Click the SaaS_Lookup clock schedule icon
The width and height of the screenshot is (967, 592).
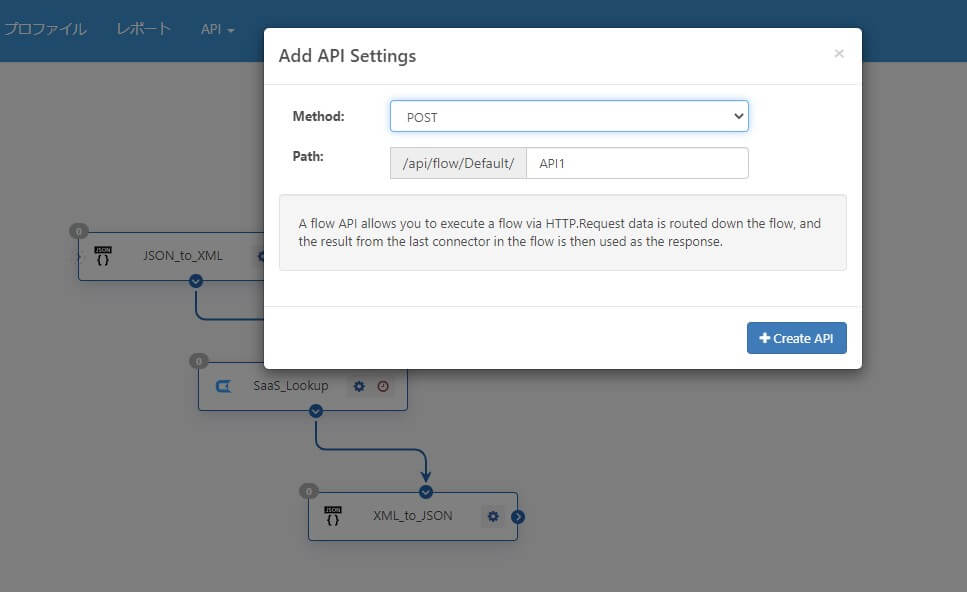pos(383,386)
